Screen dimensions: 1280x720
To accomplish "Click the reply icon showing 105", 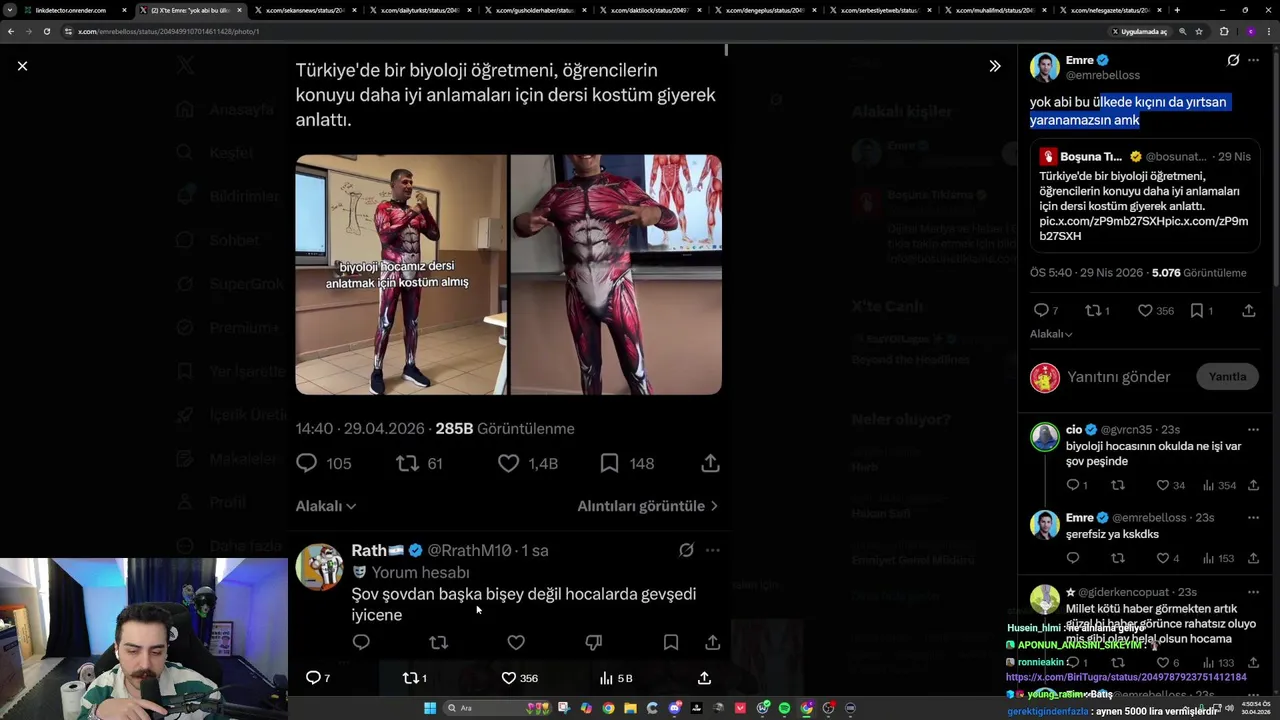I will (x=307, y=463).
